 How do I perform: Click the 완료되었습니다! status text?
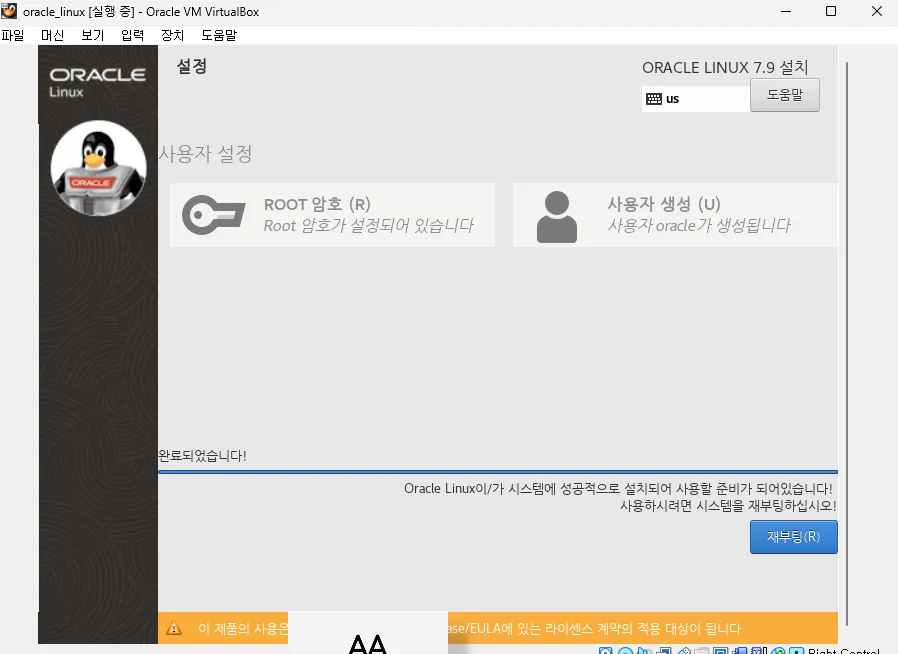(x=202, y=456)
